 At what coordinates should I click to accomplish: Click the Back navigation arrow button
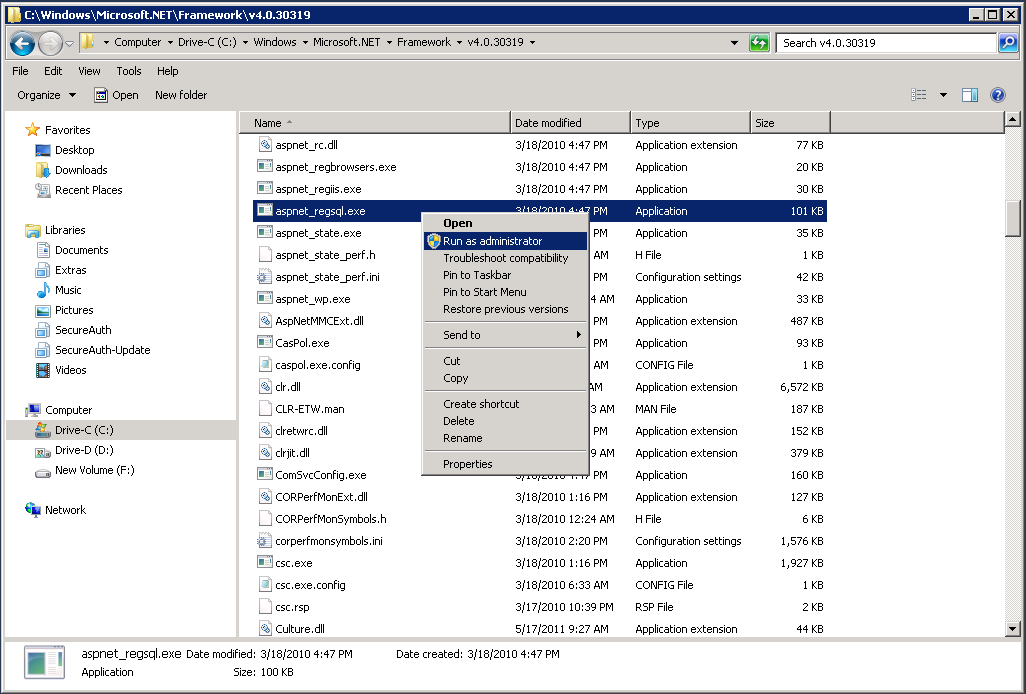[x=23, y=43]
